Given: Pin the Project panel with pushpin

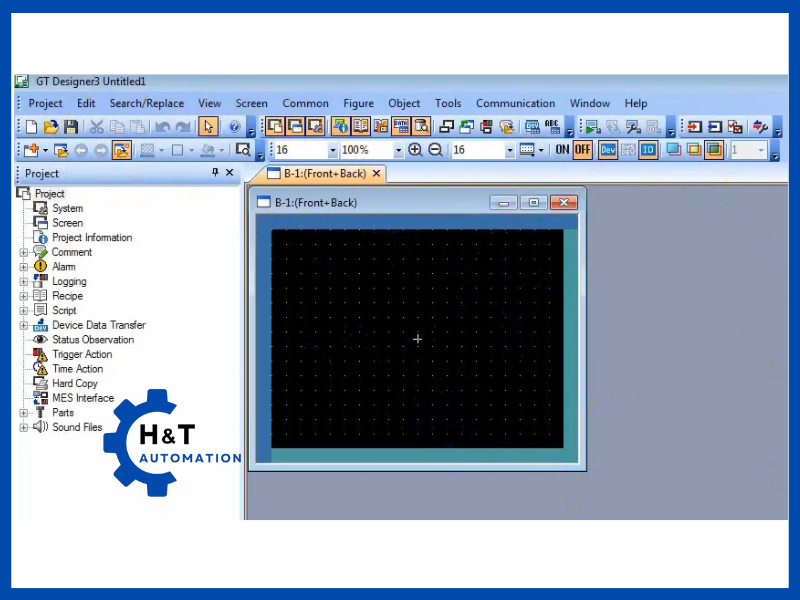Looking at the screenshot, I should pyautogui.click(x=215, y=173).
